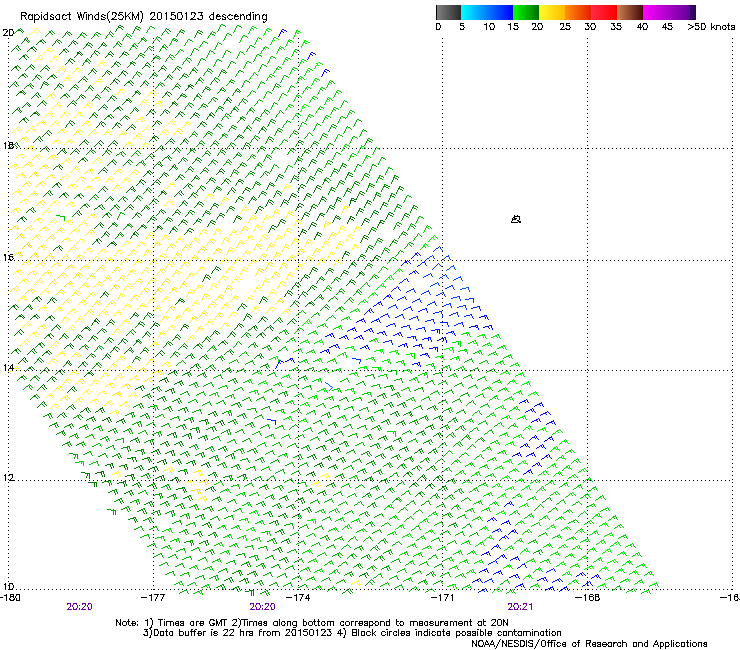Pick the yellow 20-25 knots legend color

tap(552, 12)
